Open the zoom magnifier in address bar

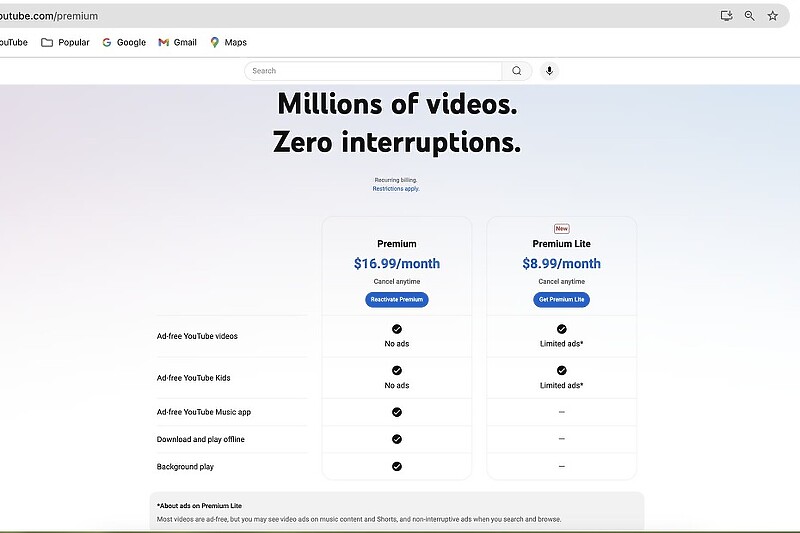click(749, 16)
